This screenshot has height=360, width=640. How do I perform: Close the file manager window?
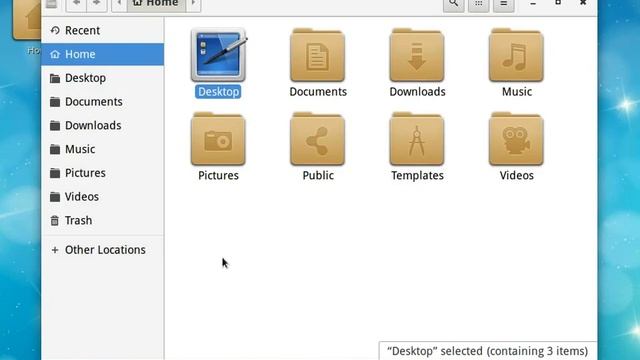(583, 3)
